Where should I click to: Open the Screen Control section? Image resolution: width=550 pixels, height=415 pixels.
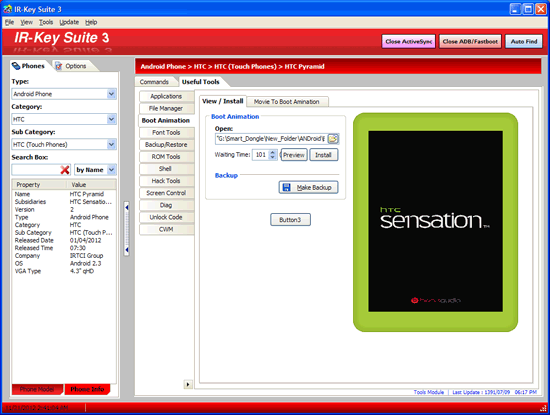(166, 193)
